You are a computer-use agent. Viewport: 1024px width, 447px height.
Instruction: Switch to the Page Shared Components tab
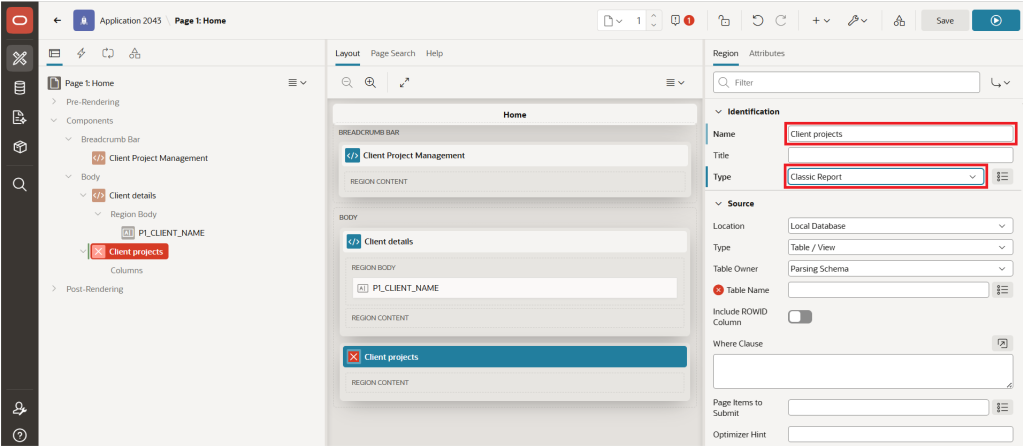pyautogui.click(x=135, y=53)
